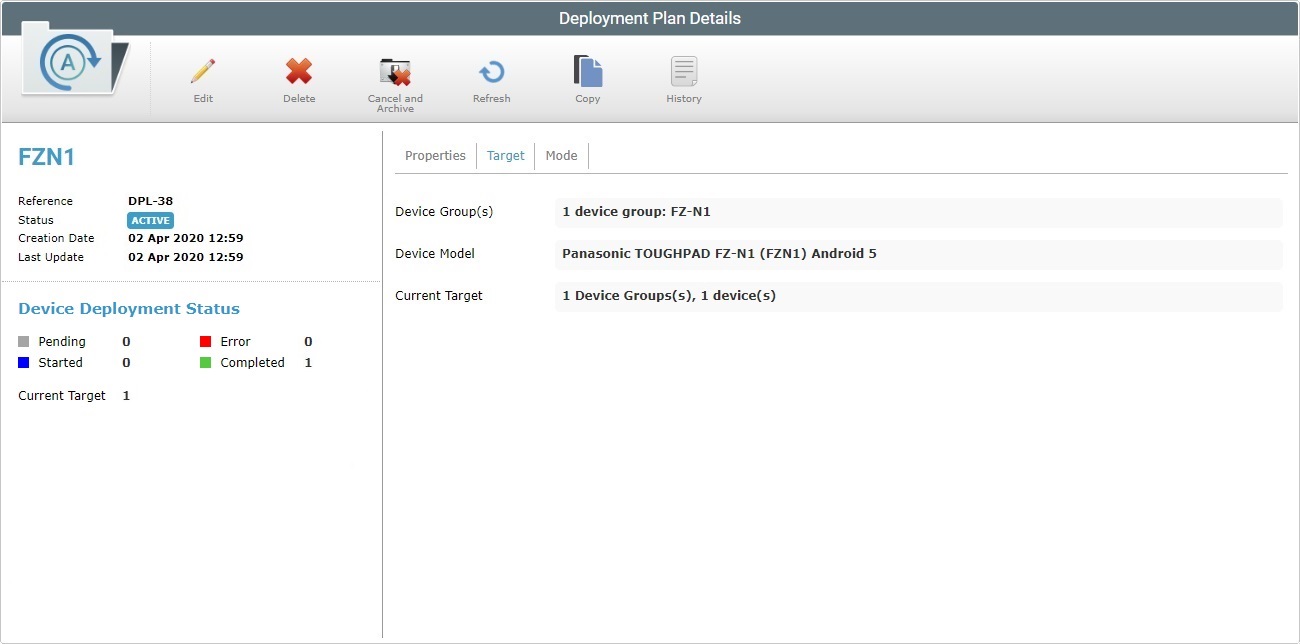The width and height of the screenshot is (1300, 644).
Task: Select the Current Target field
Action: click(918, 295)
